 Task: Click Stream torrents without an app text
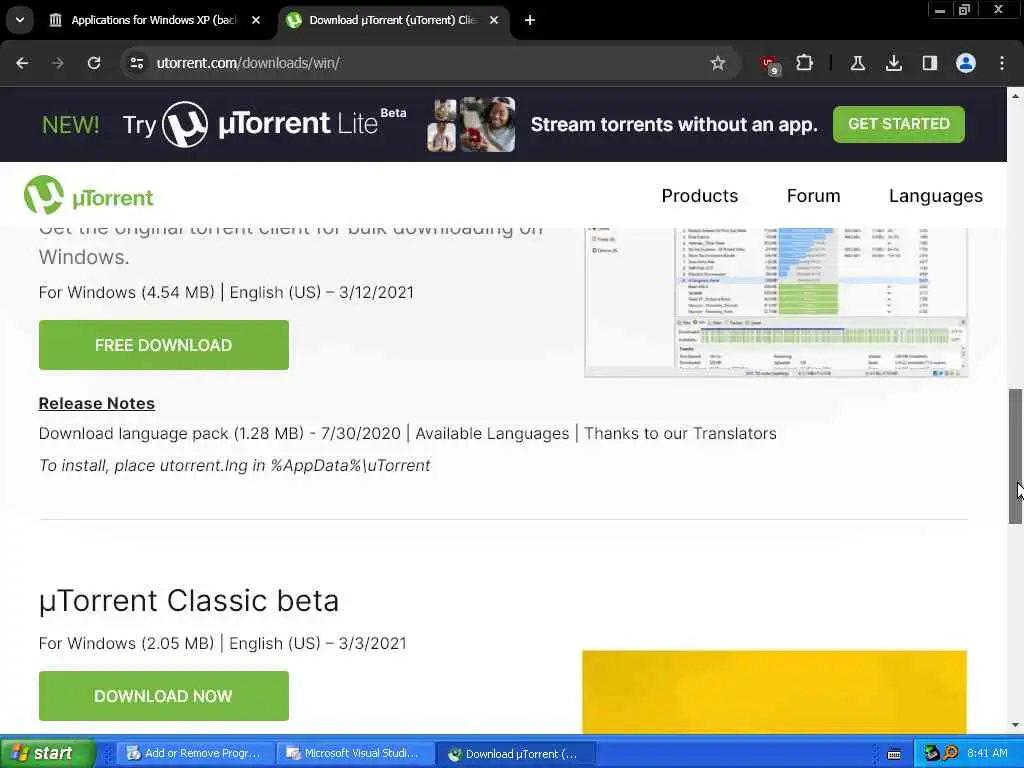674,124
